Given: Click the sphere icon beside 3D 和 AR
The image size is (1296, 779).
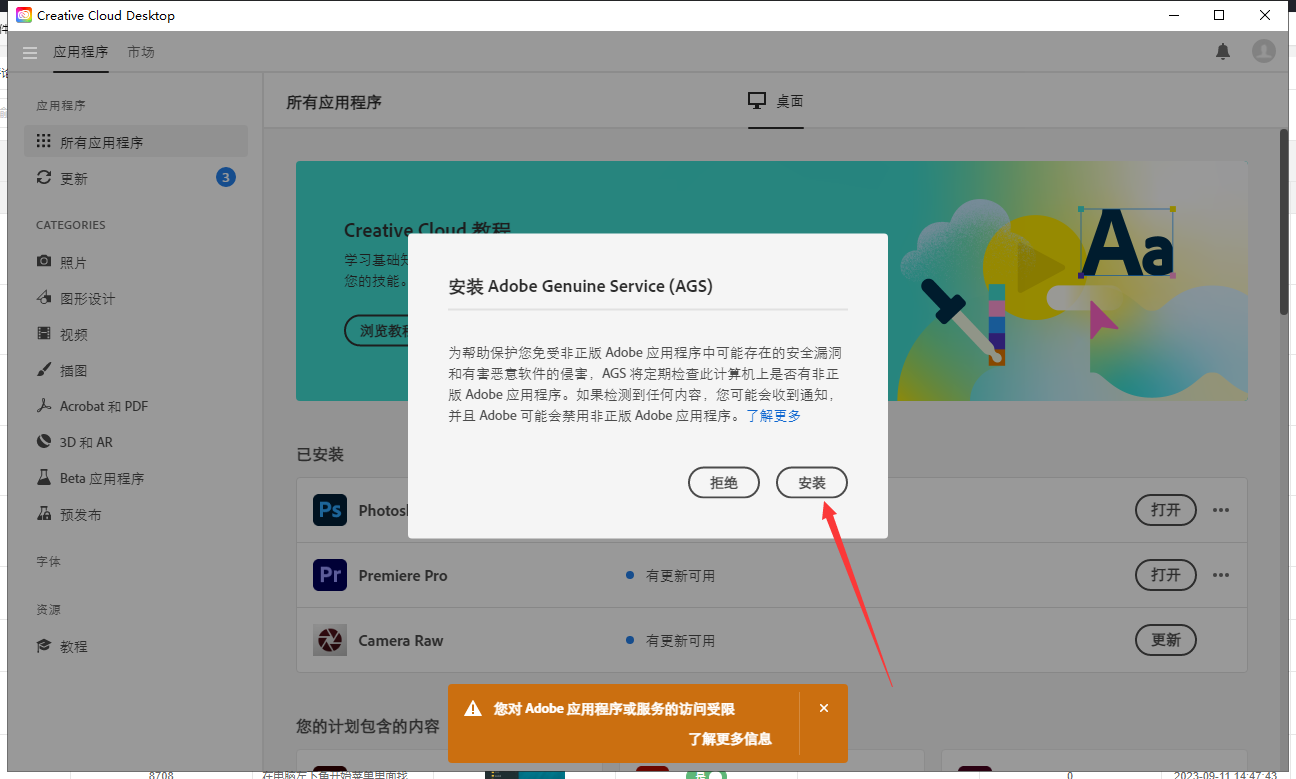Looking at the screenshot, I should (44, 442).
